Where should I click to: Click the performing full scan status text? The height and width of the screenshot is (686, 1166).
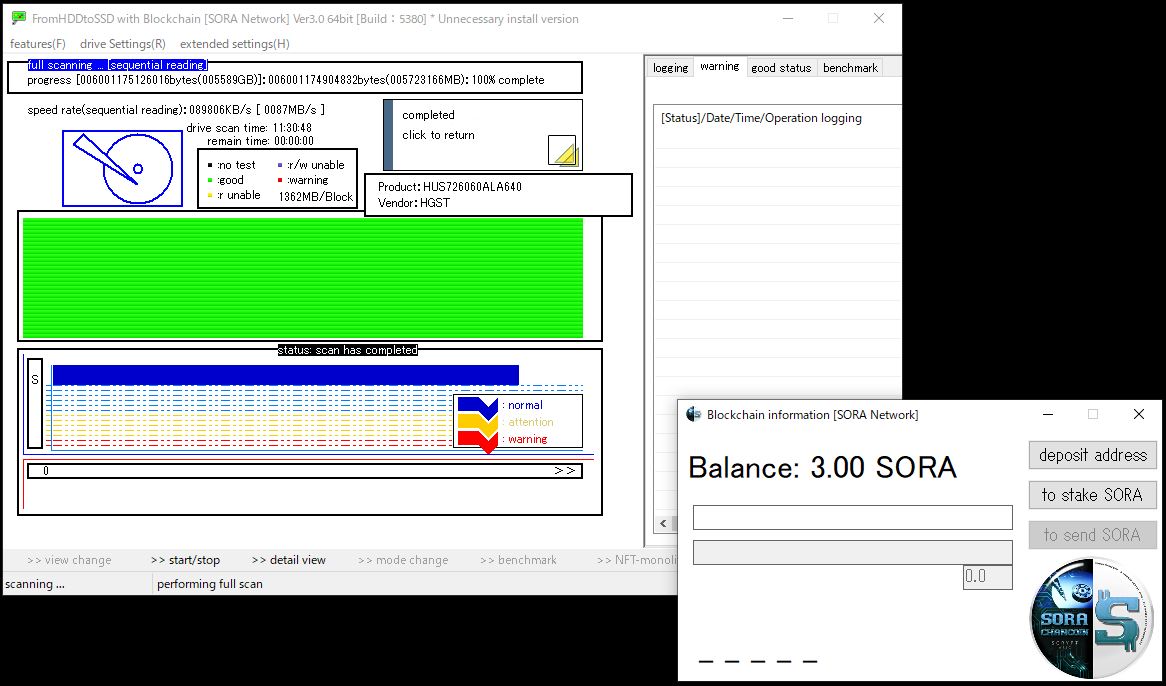210,584
